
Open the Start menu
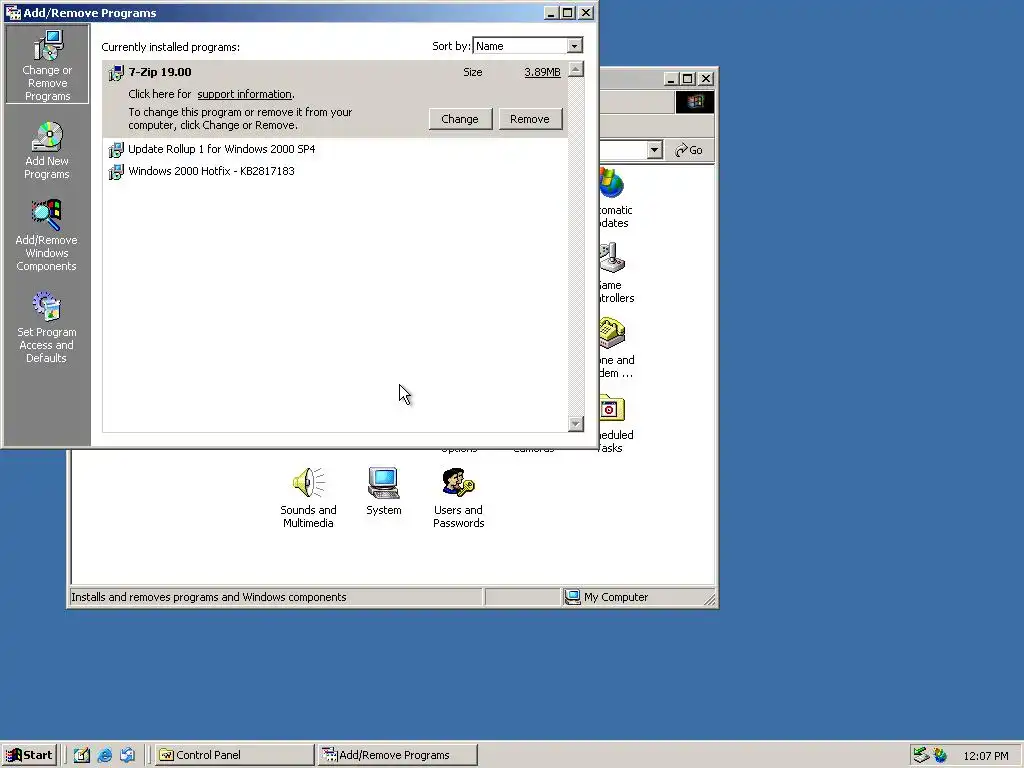click(x=29, y=755)
